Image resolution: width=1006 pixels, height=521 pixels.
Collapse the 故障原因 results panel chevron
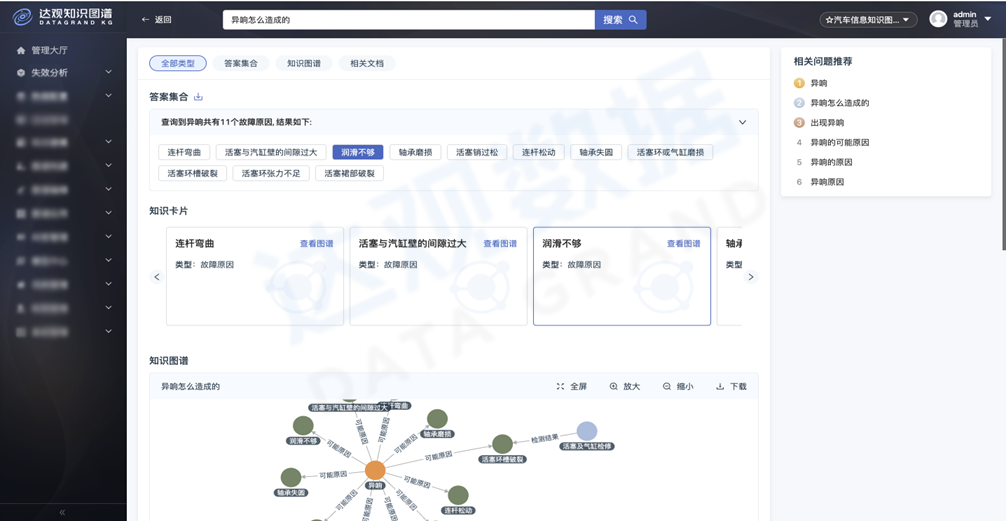(742, 122)
